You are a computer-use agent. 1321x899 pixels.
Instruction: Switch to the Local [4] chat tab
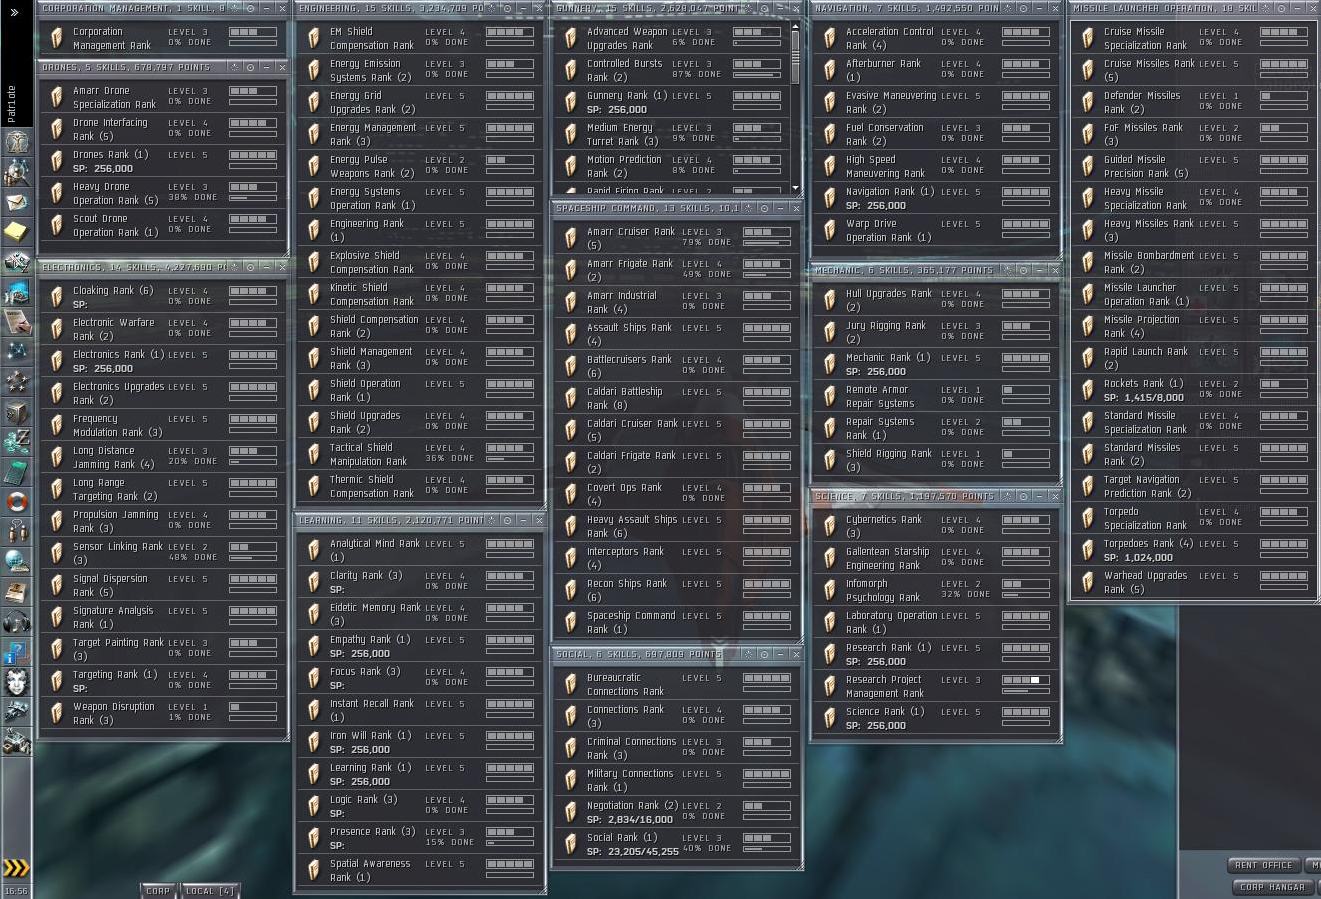tap(209, 891)
